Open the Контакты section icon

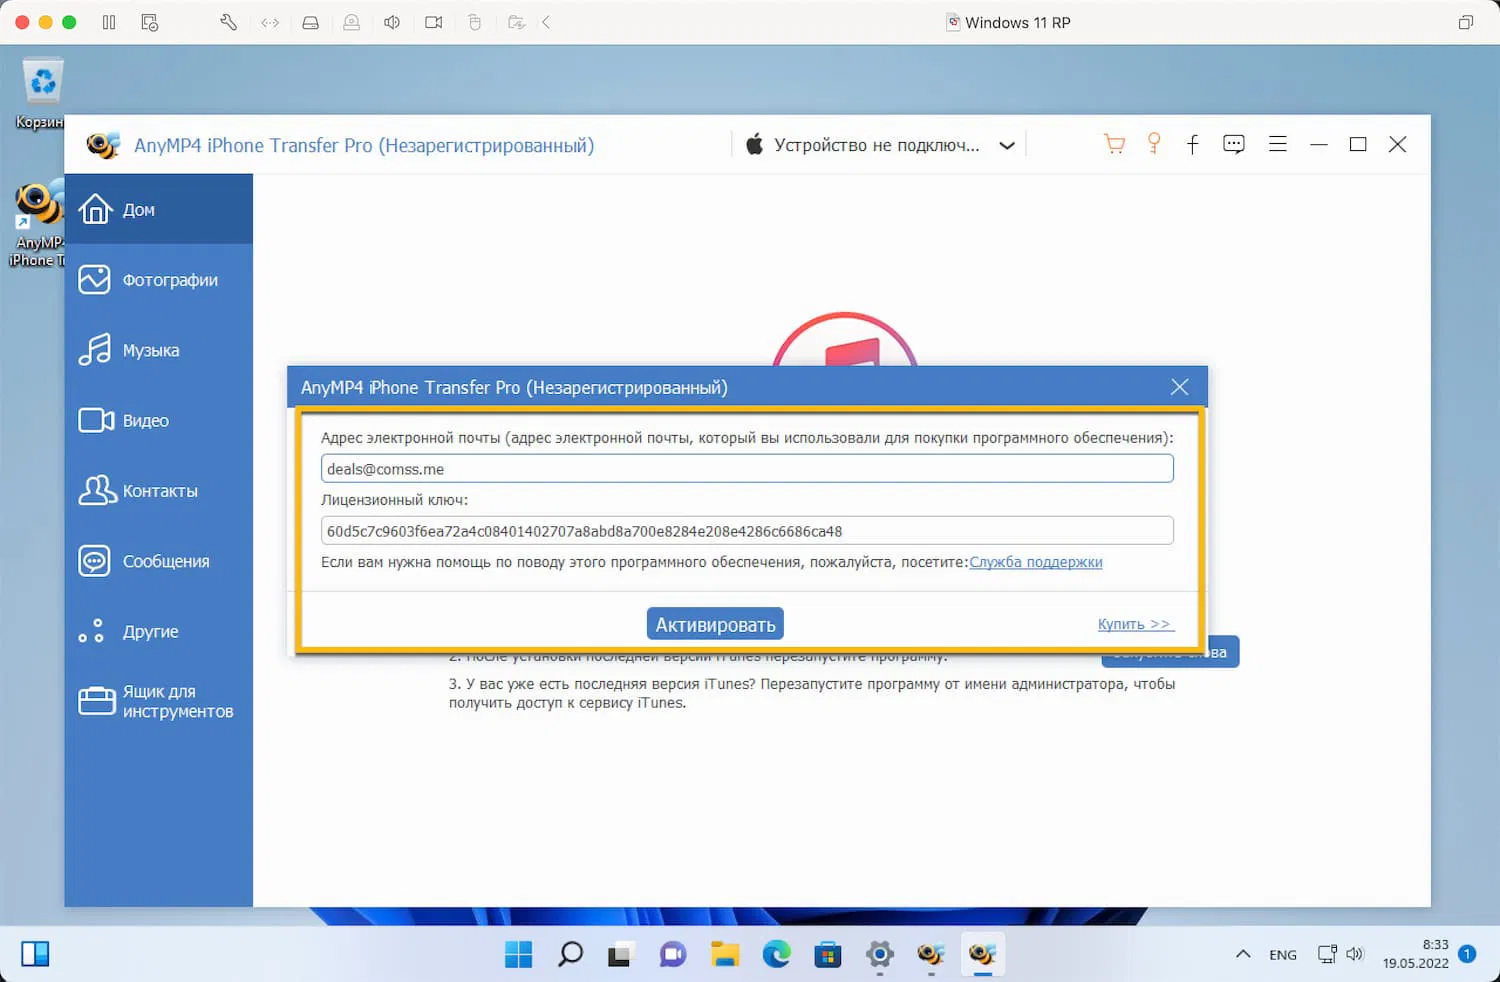point(94,490)
